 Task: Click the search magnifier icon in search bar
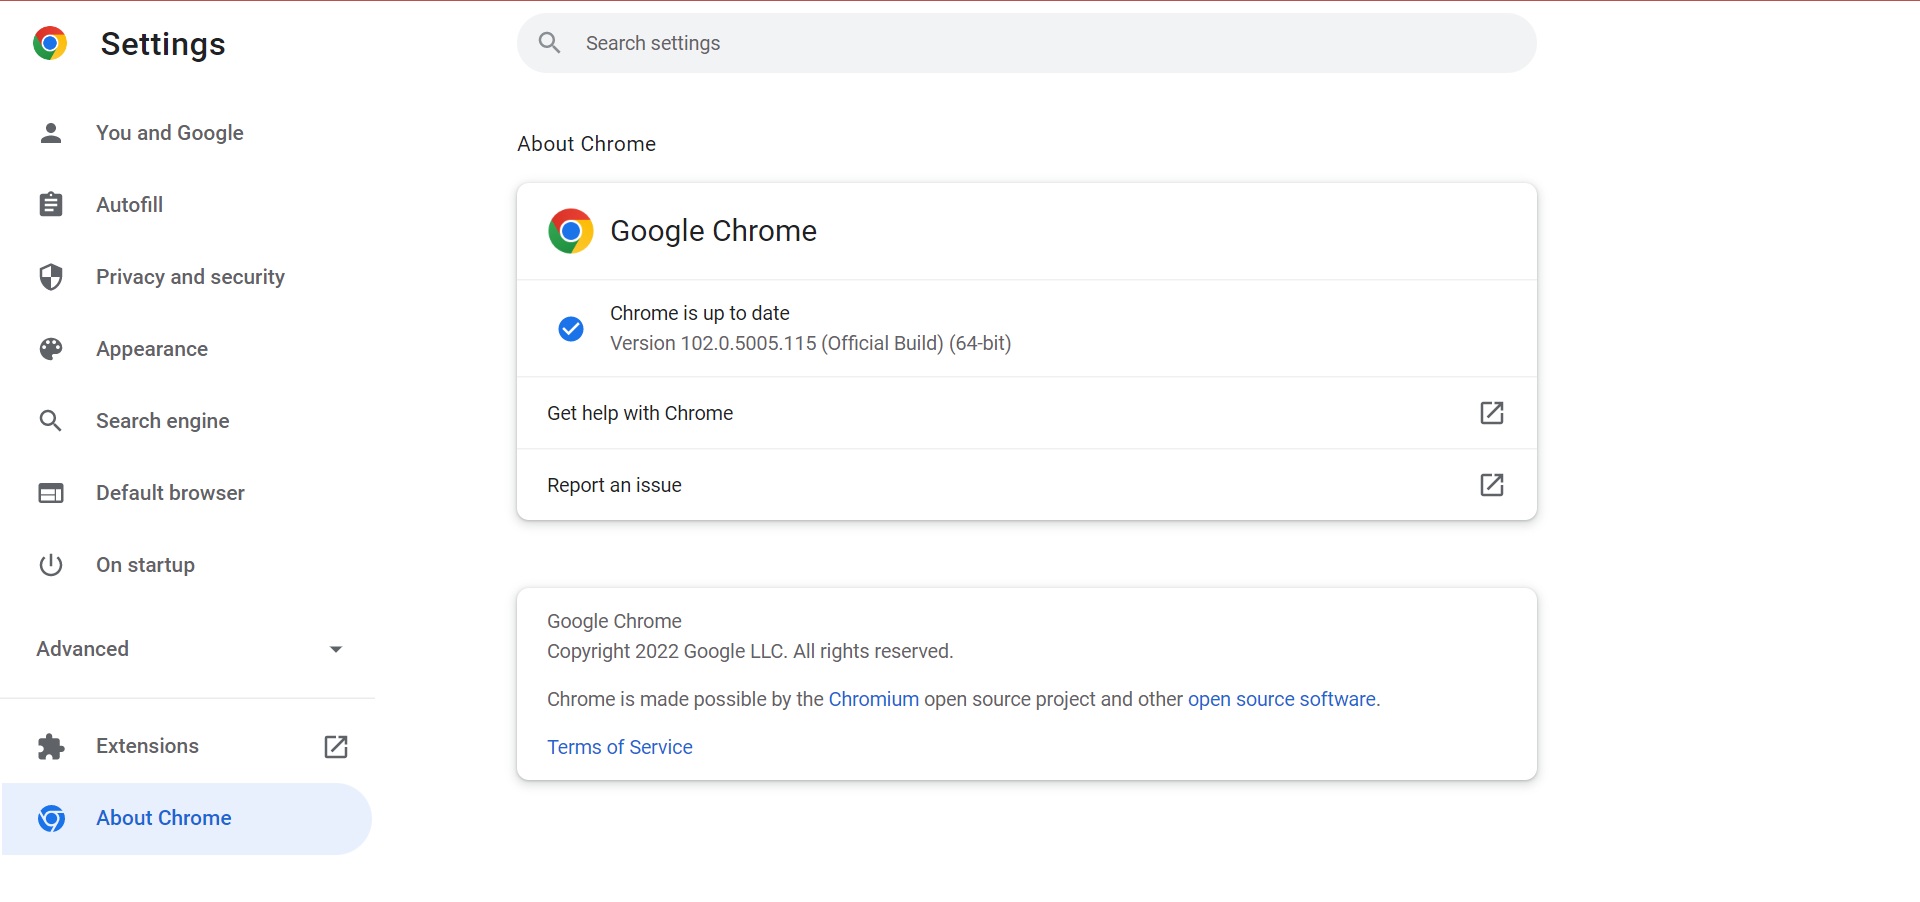[549, 42]
